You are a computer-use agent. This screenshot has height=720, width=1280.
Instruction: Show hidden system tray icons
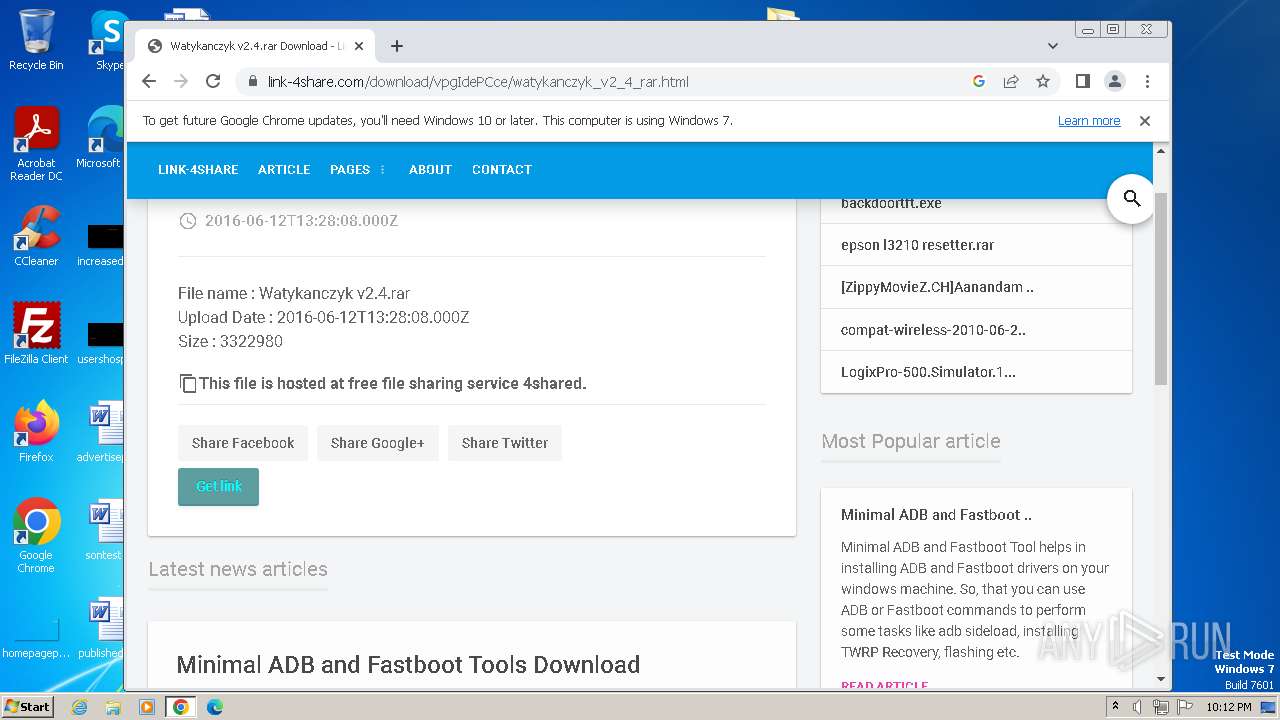coord(1116,707)
